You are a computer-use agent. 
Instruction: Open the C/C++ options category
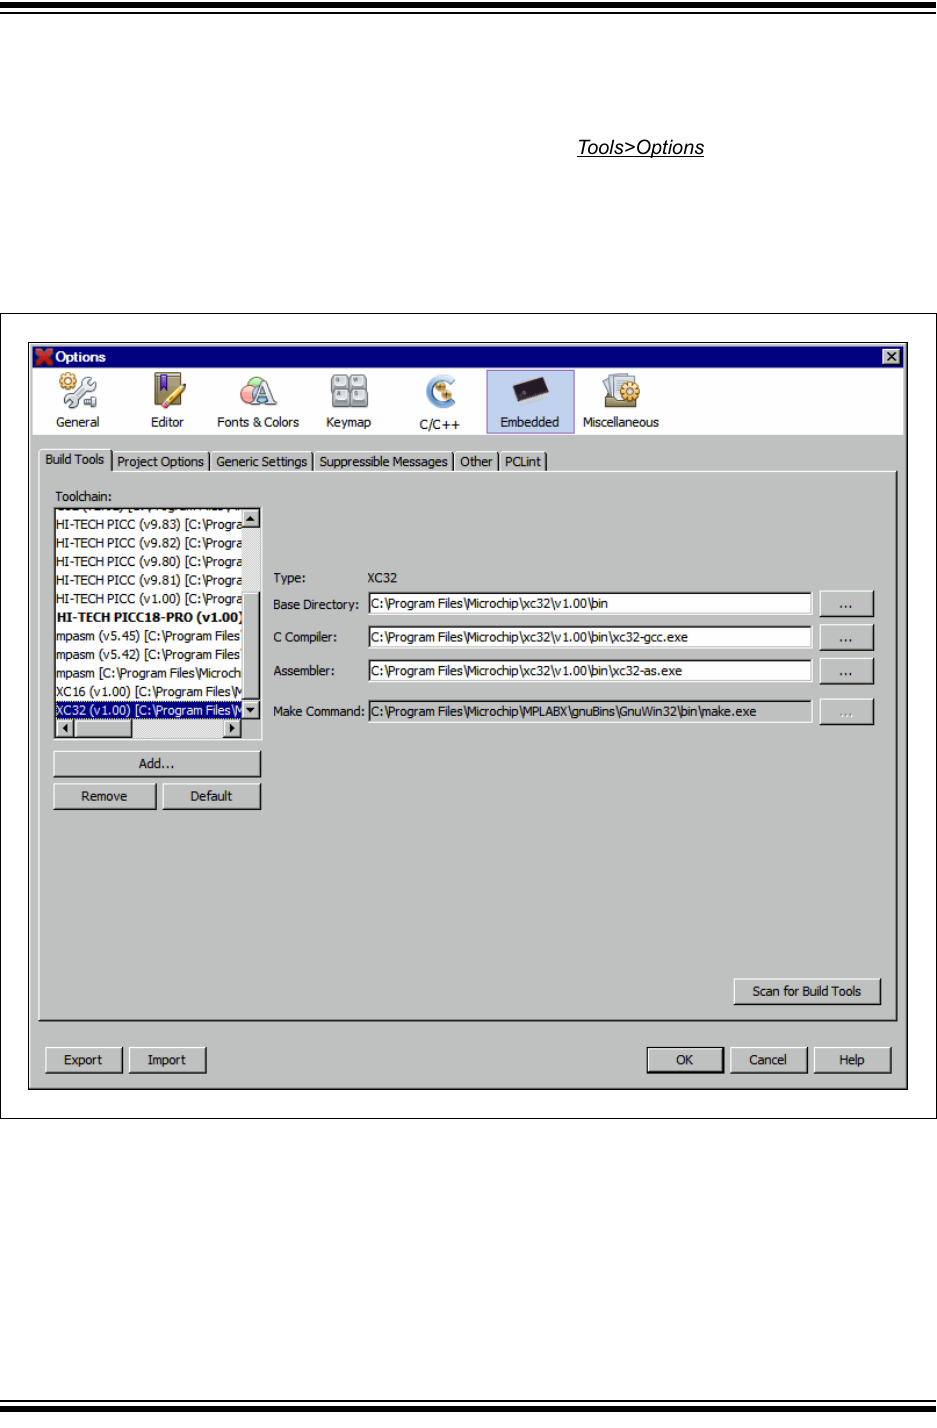pyautogui.click(x=441, y=399)
